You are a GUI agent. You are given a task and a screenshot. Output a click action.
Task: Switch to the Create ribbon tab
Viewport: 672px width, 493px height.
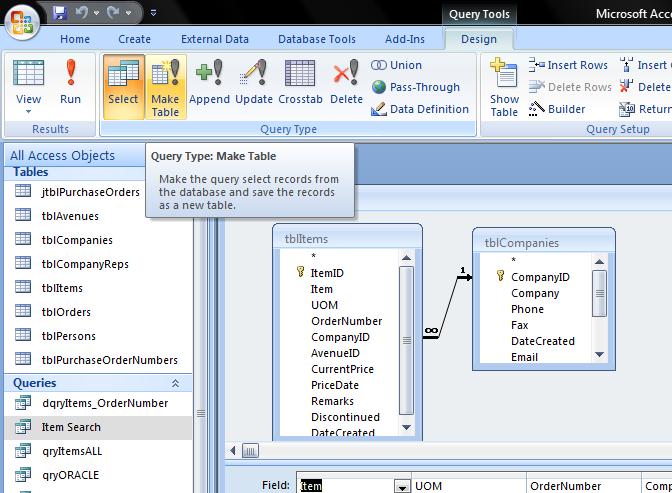point(134,39)
